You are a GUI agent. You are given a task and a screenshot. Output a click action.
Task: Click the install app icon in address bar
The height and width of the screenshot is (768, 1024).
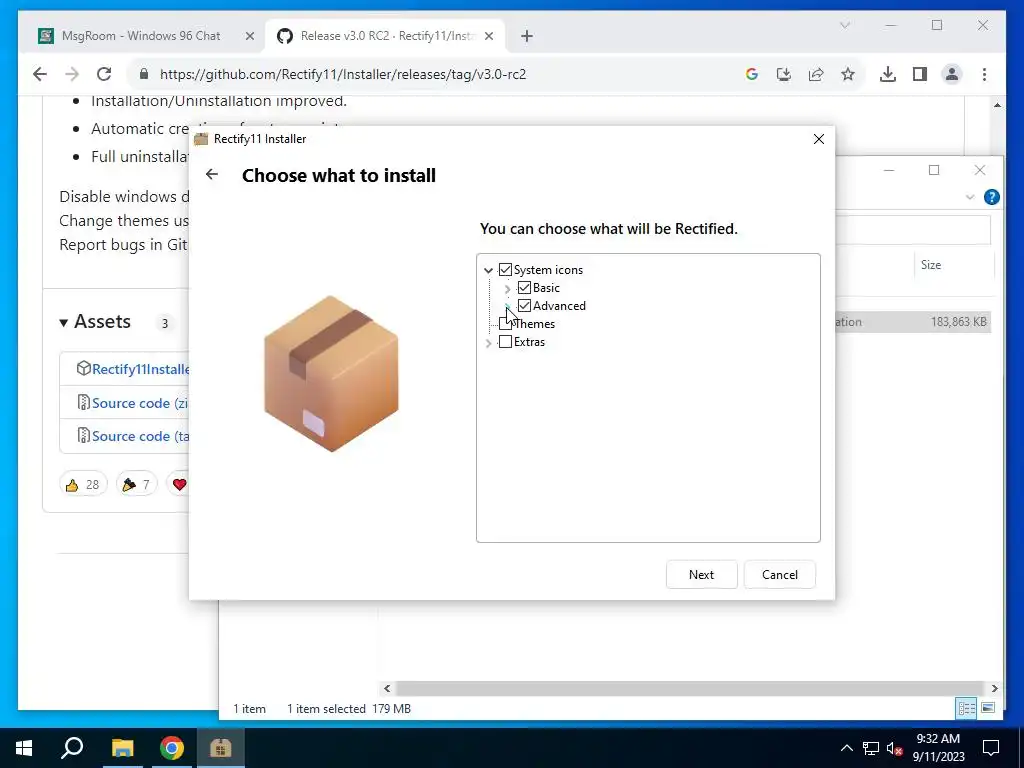(784, 74)
